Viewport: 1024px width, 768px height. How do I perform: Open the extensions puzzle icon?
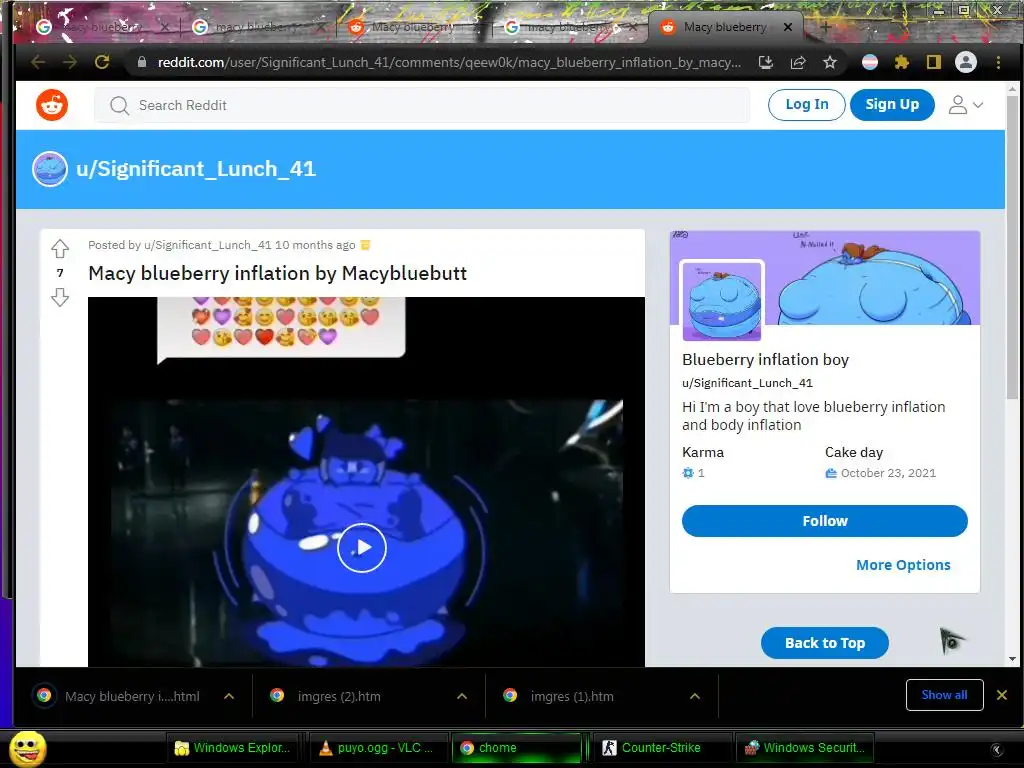(902, 62)
